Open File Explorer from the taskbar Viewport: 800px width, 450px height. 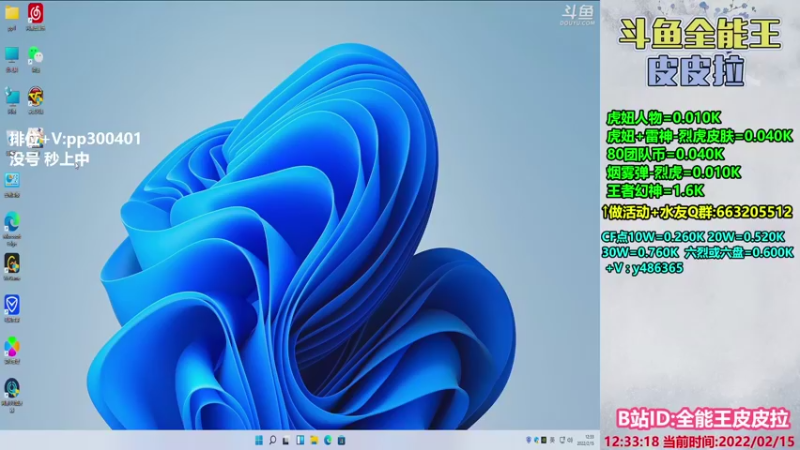point(314,440)
